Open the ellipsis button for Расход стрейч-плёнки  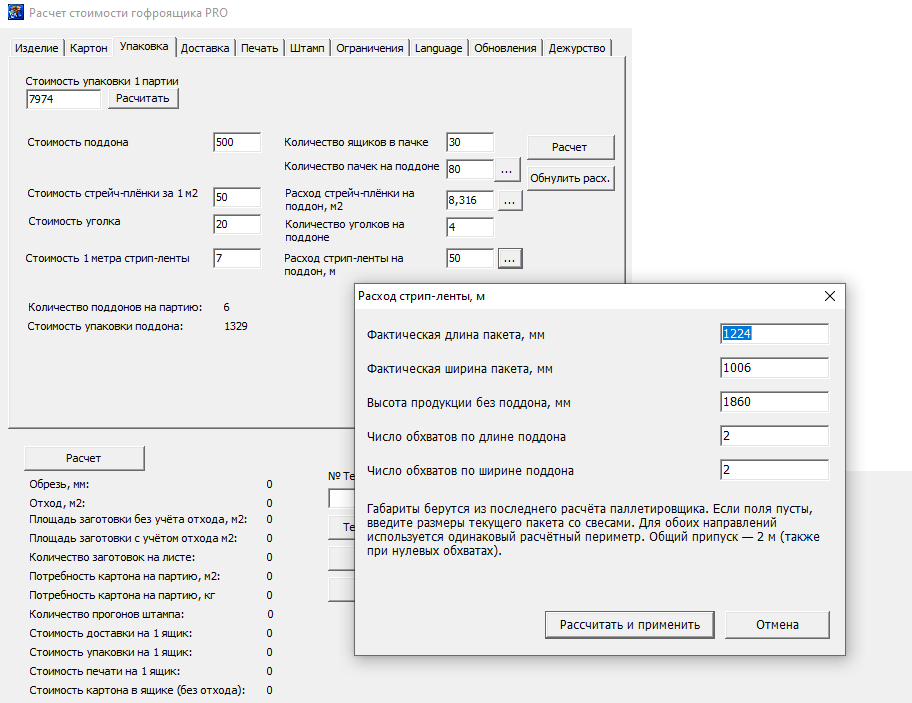coord(510,201)
